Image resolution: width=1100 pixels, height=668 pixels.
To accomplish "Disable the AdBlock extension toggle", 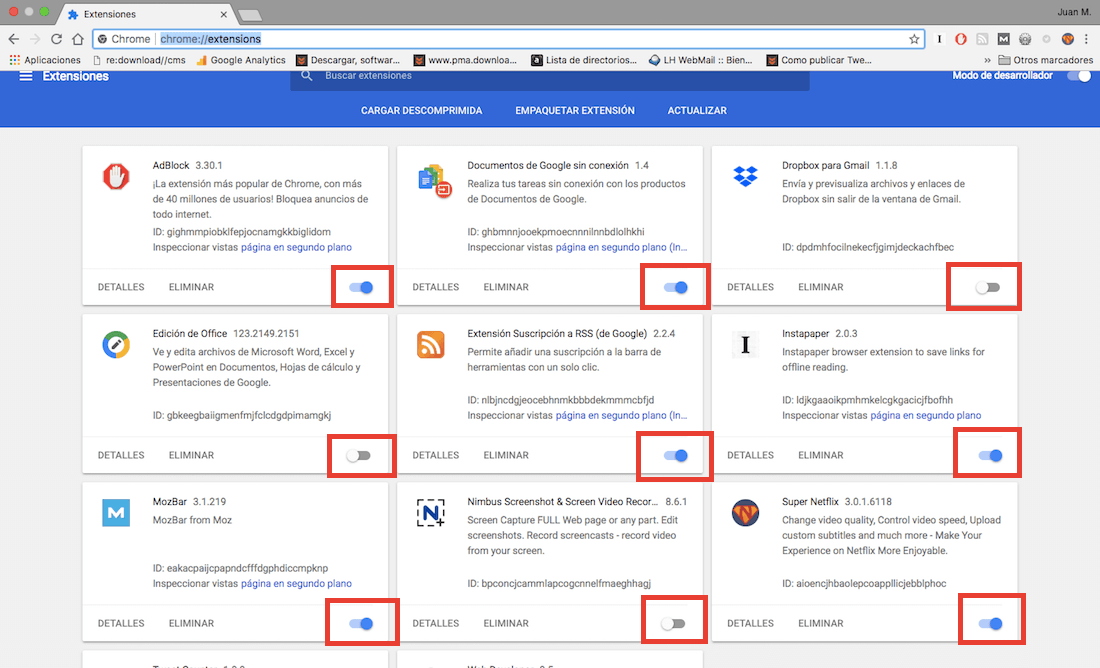I will [362, 287].
